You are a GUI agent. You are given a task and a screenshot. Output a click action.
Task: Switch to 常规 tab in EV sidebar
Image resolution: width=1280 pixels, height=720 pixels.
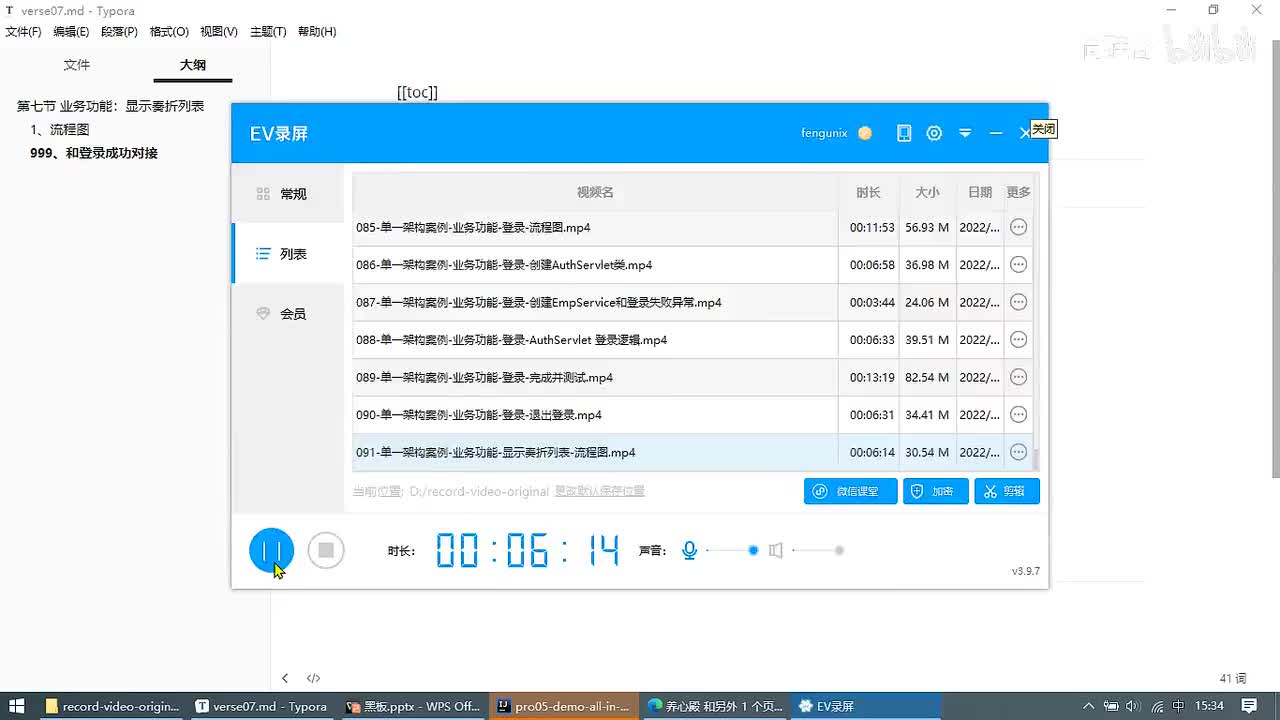tap(287, 194)
